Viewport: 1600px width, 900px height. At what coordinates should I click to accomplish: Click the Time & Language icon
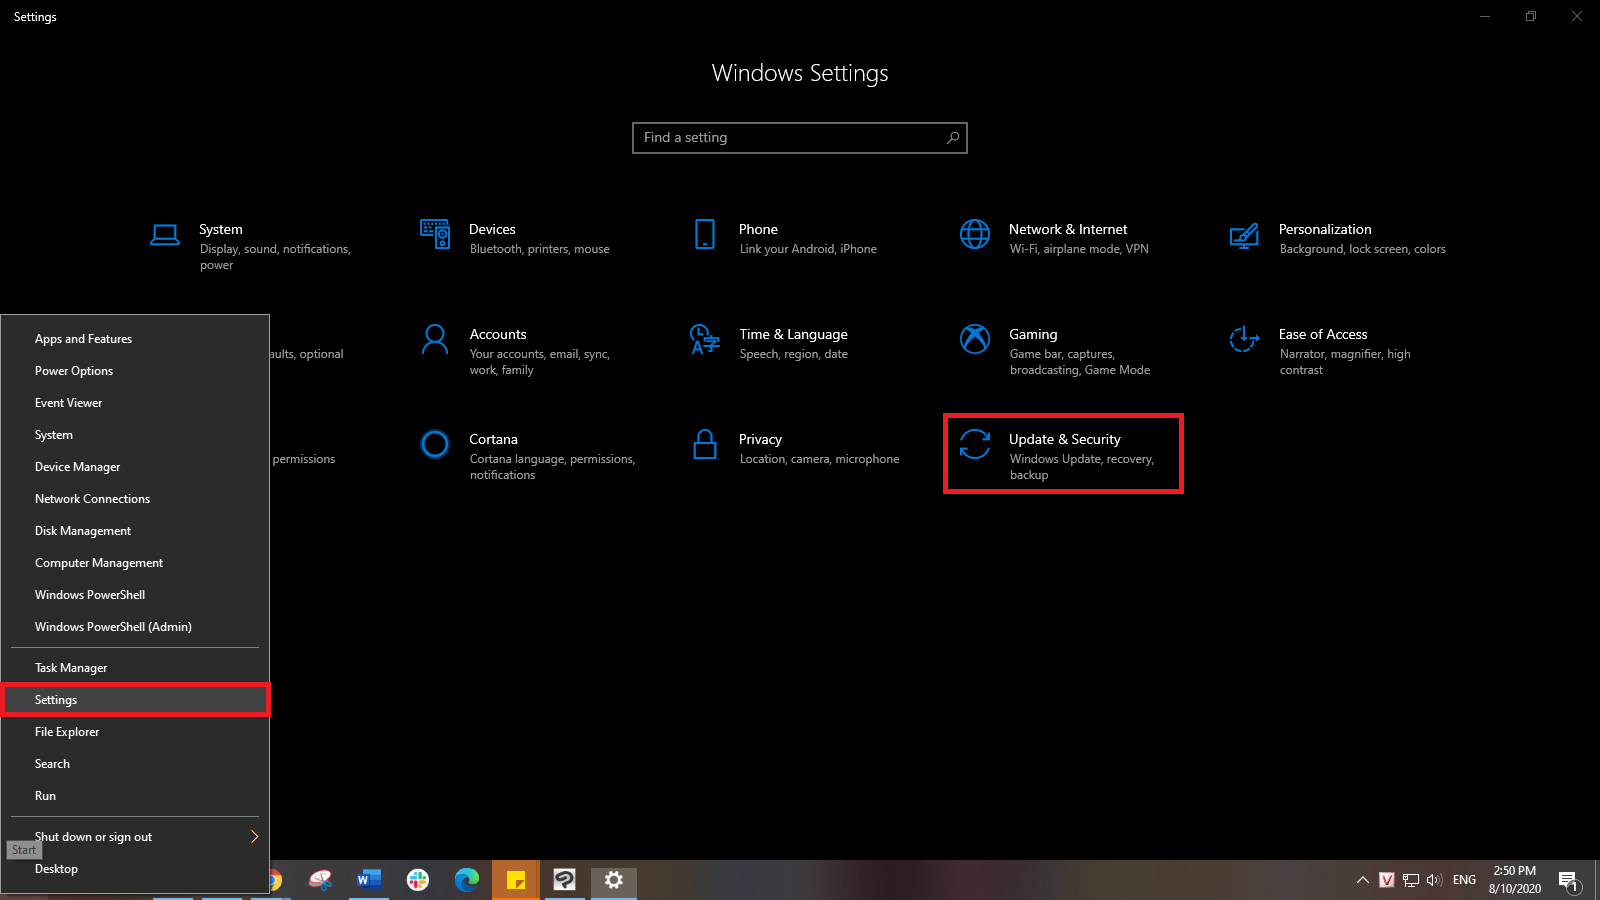(x=705, y=339)
